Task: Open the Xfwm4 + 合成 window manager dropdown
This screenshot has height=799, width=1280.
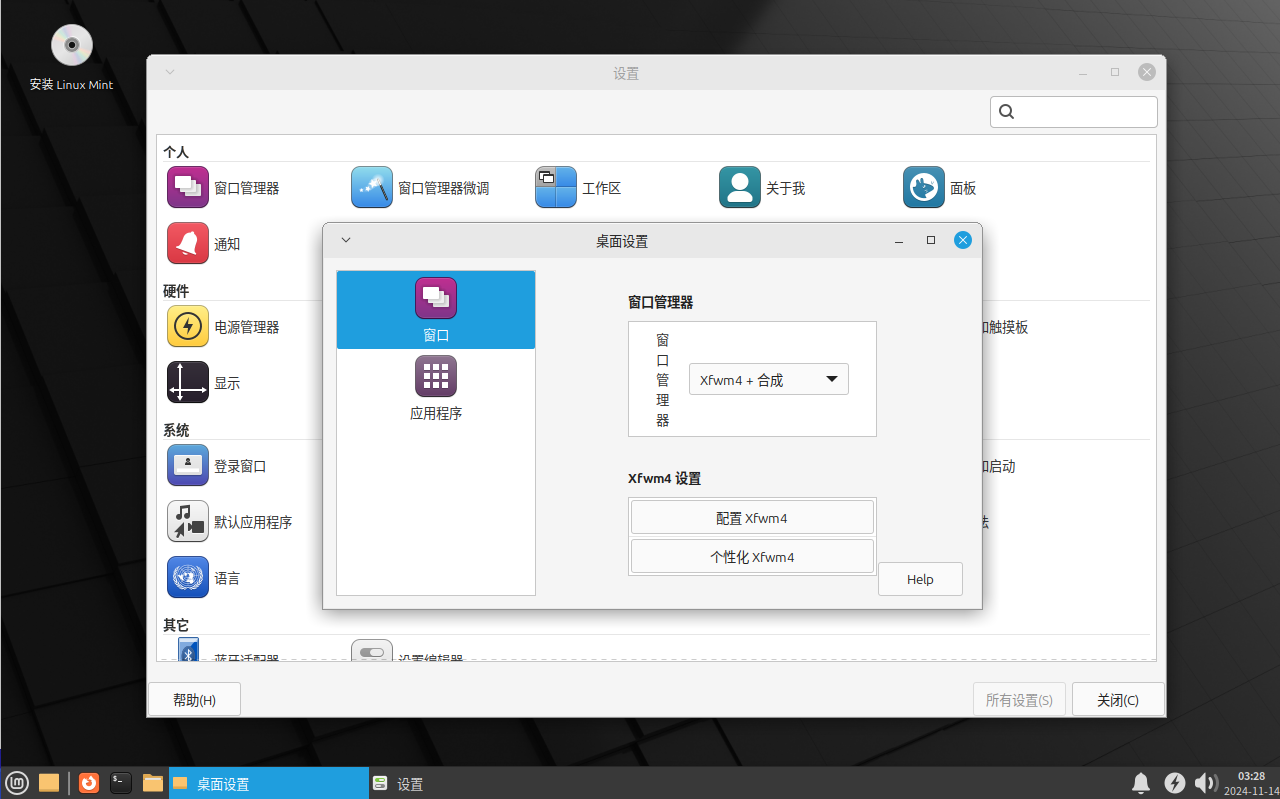Action: [x=769, y=379]
